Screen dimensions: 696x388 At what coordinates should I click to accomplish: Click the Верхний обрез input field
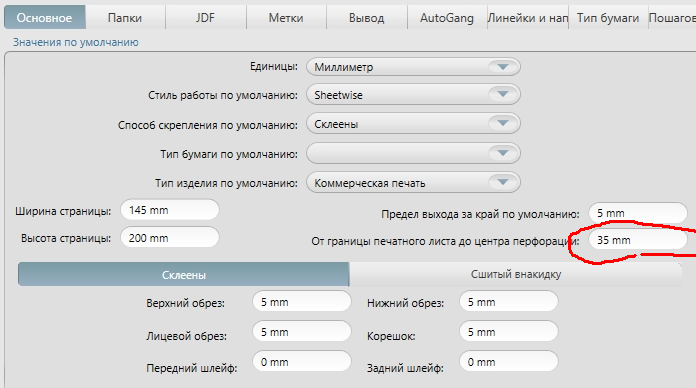pyautogui.click(x=302, y=302)
